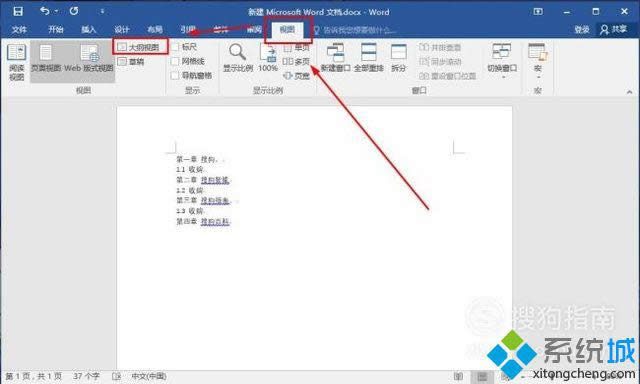640x384 pixels.
Task: Select 单页 (One Page) zoom option
Action: (296, 48)
